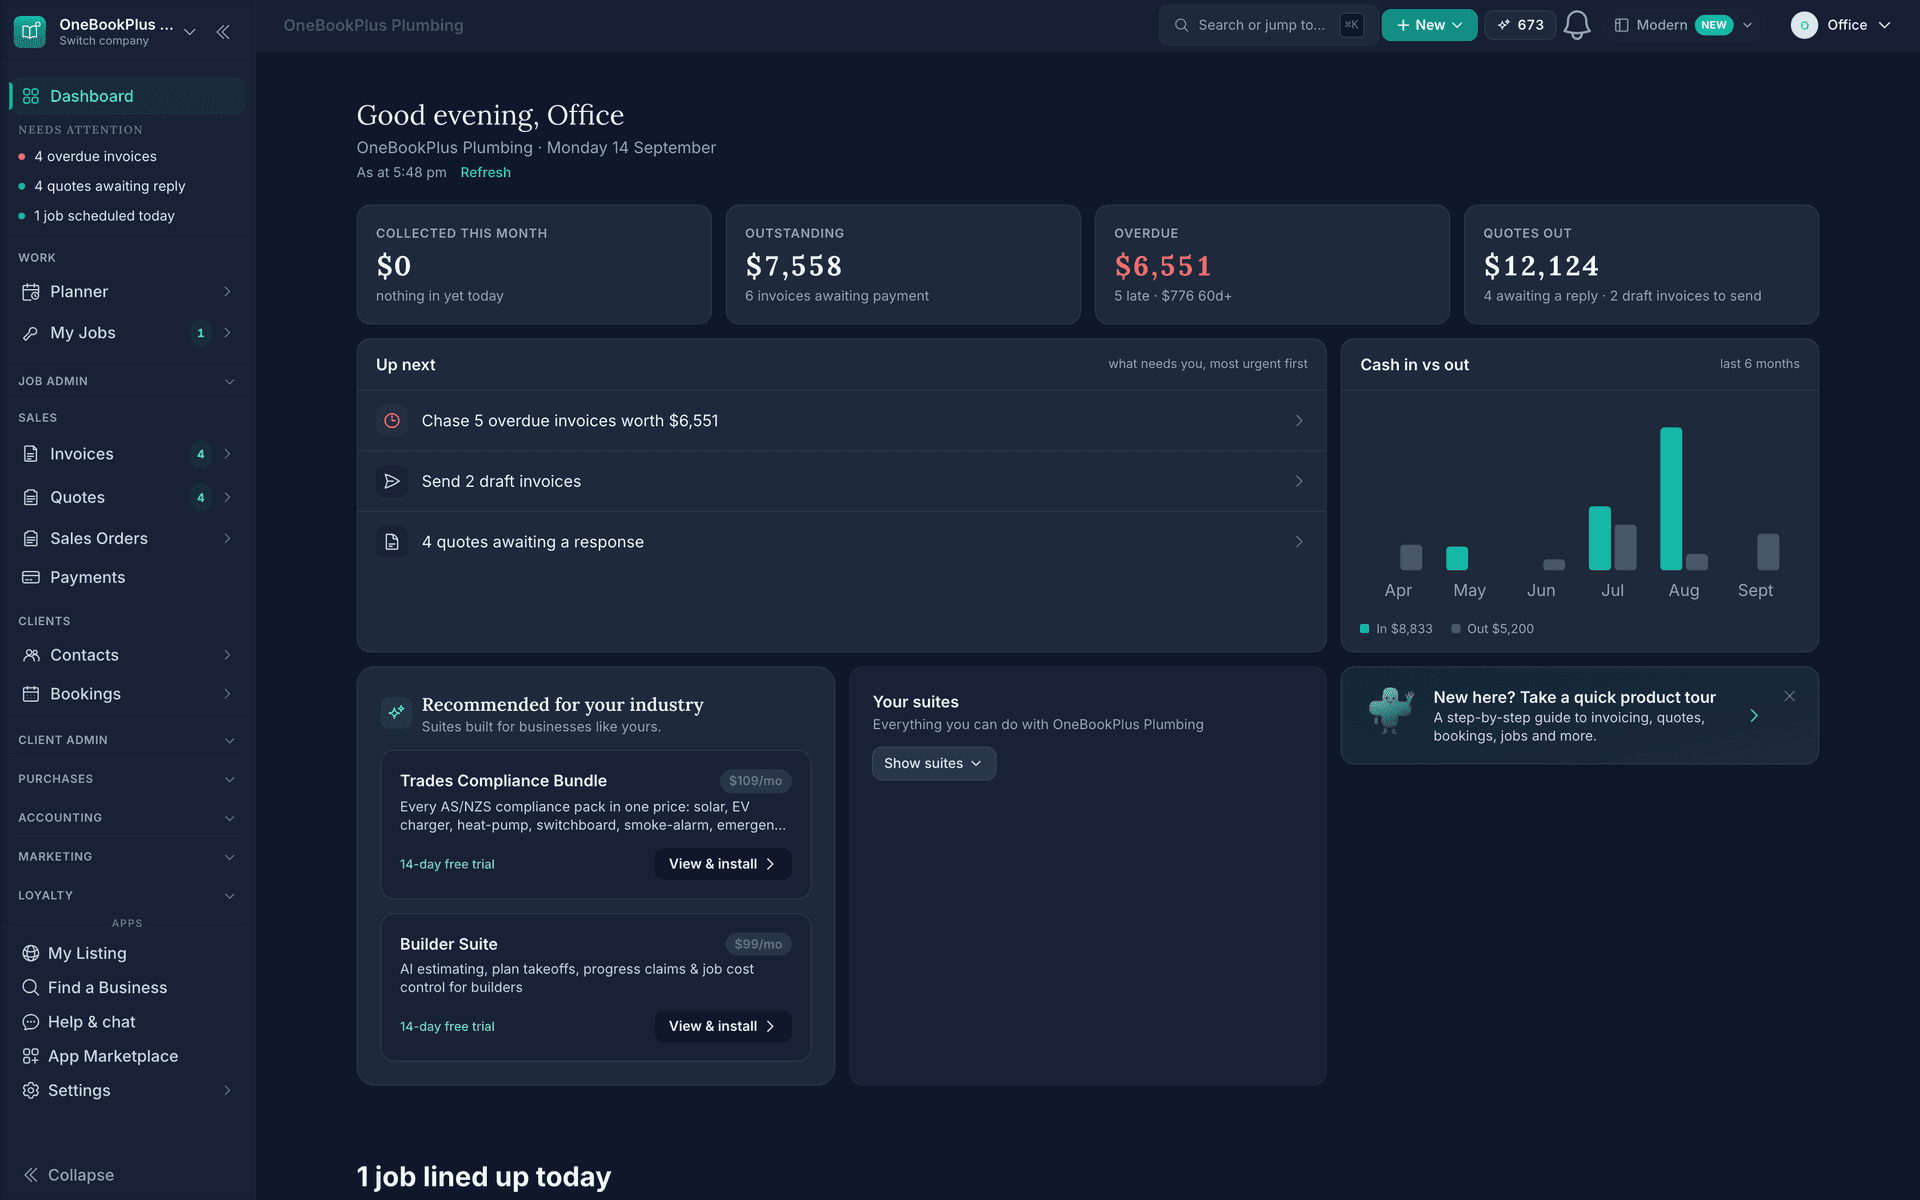Open Chase 5 overdue invoices row
1920x1200 pixels.
coord(841,421)
